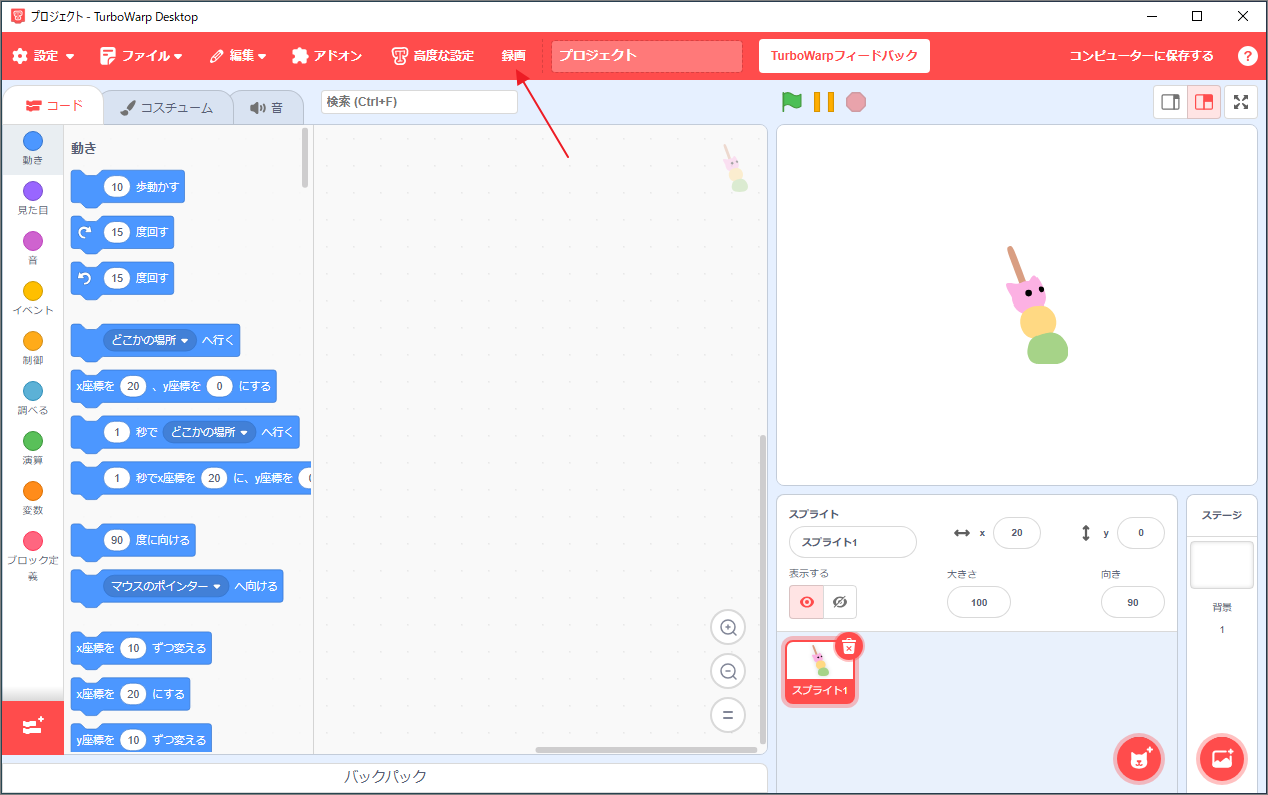
Task: Hide the sprite with crossed-eye toggle
Action: click(840, 602)
